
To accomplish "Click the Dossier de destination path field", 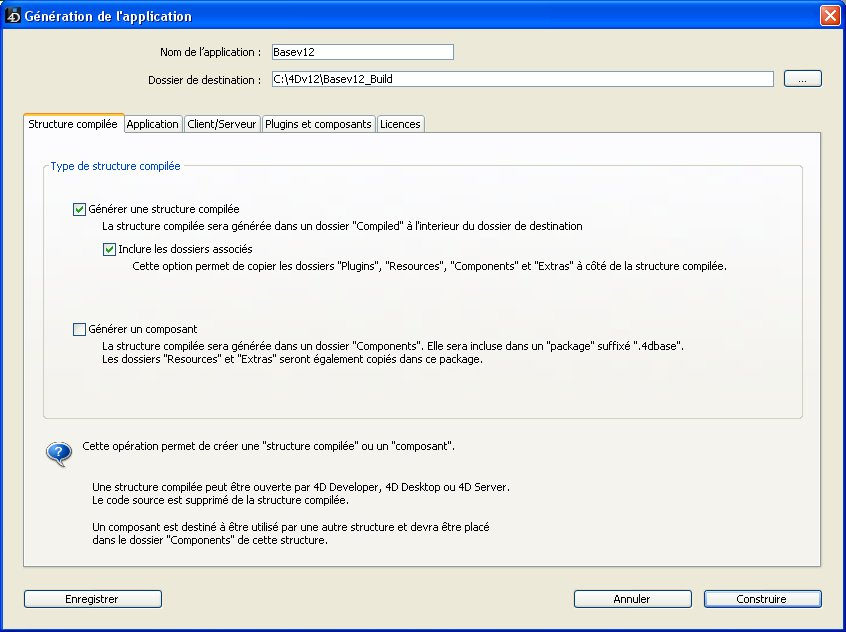I will [521, 79].
